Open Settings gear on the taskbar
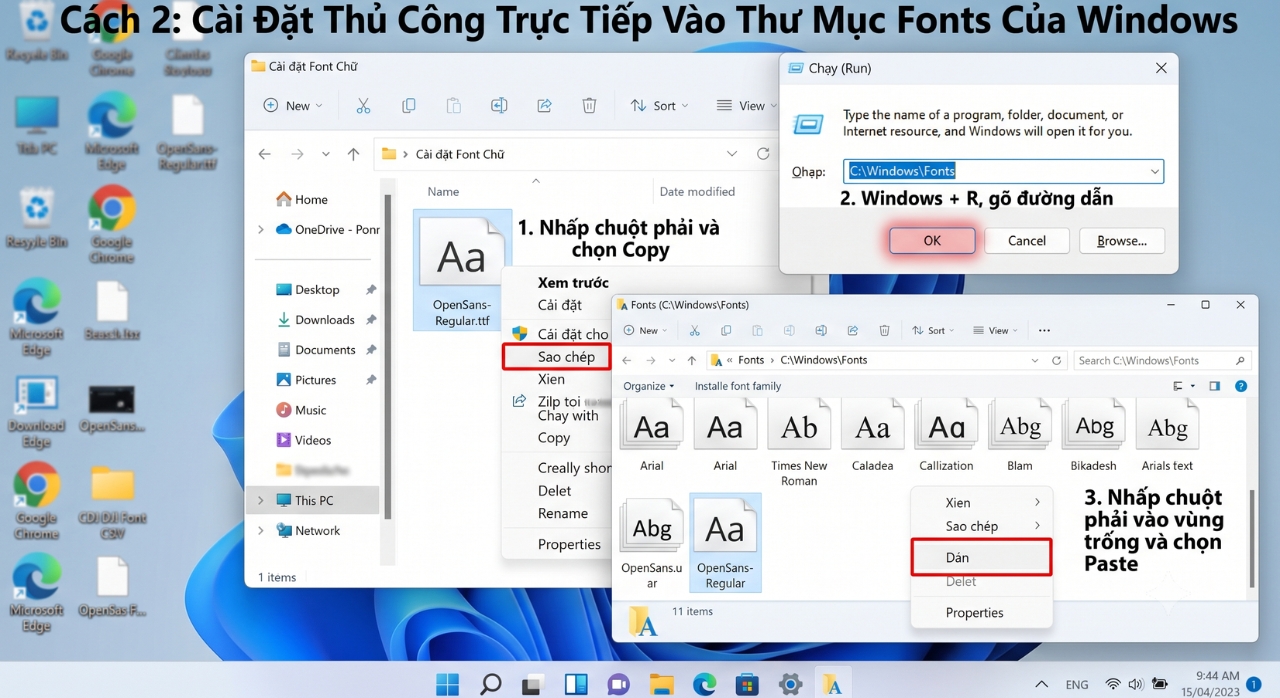Screen dimensions: 1280x698 coord(790,684)
